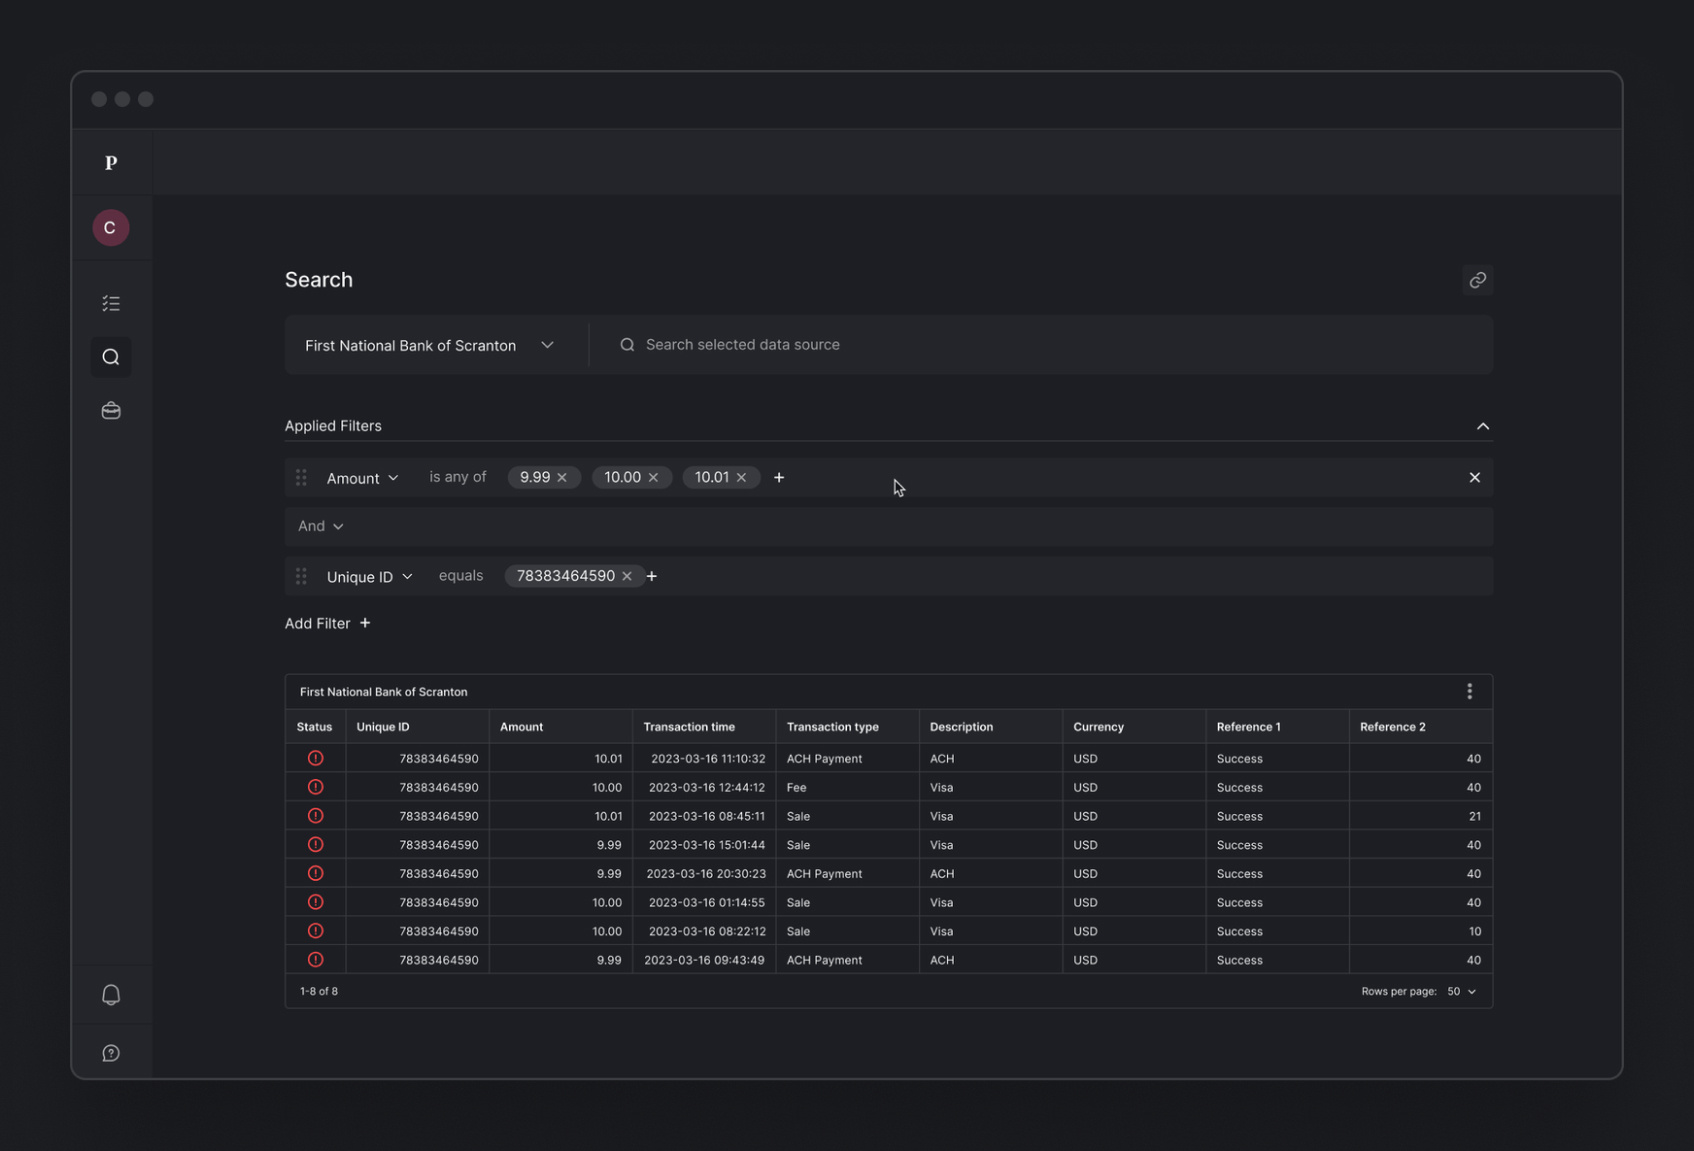Copy search link using link icon
The image size is (1694, 1151).
(x=1477, y=280)
